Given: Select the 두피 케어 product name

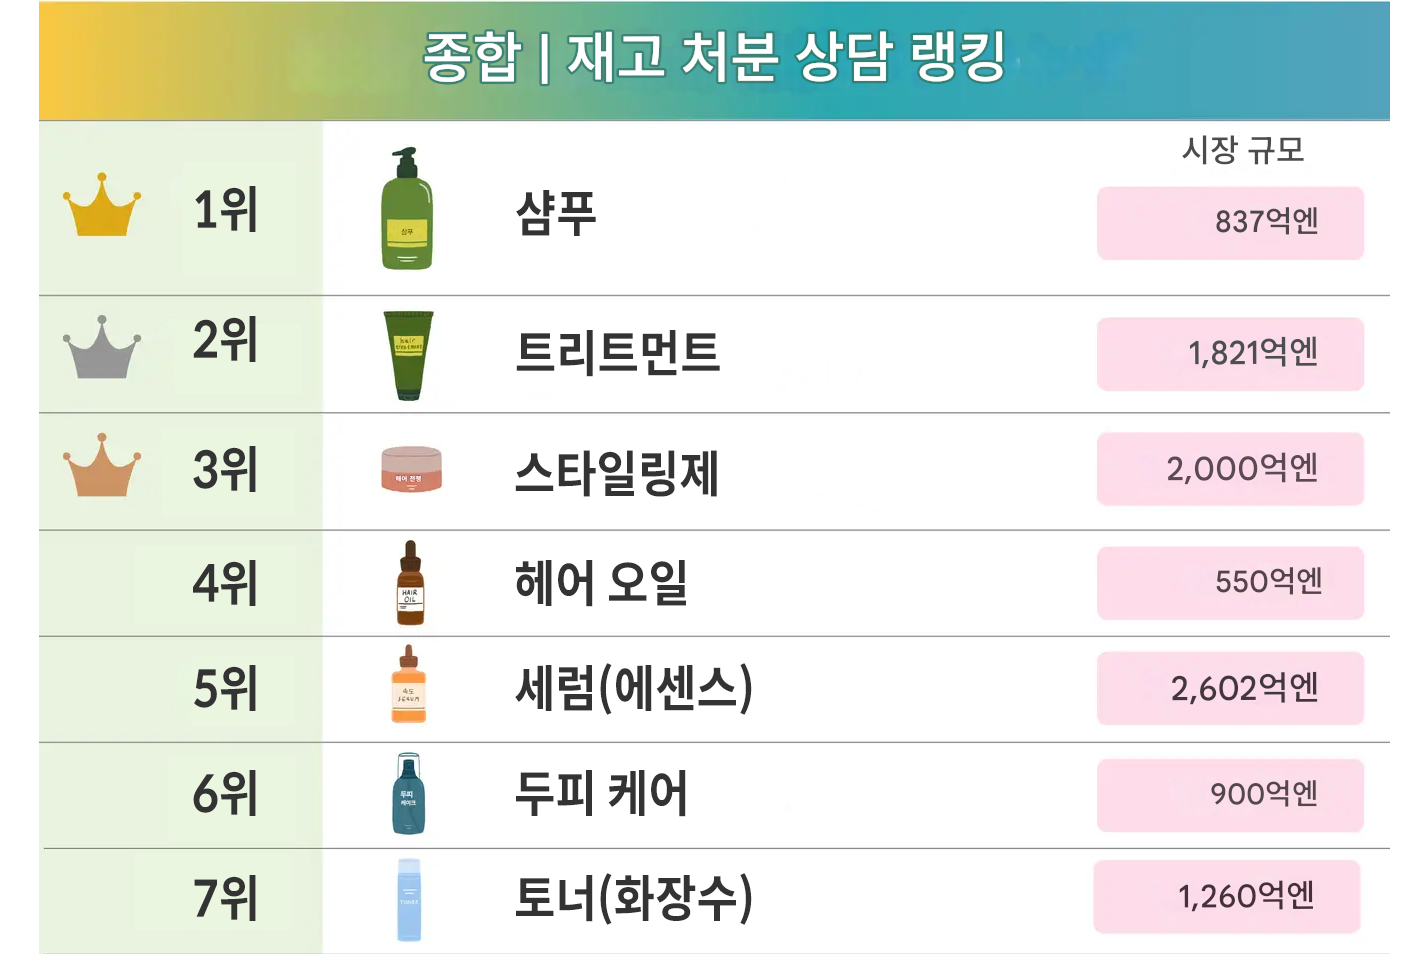Looking at the screenshot, I should tap(600, 794).
